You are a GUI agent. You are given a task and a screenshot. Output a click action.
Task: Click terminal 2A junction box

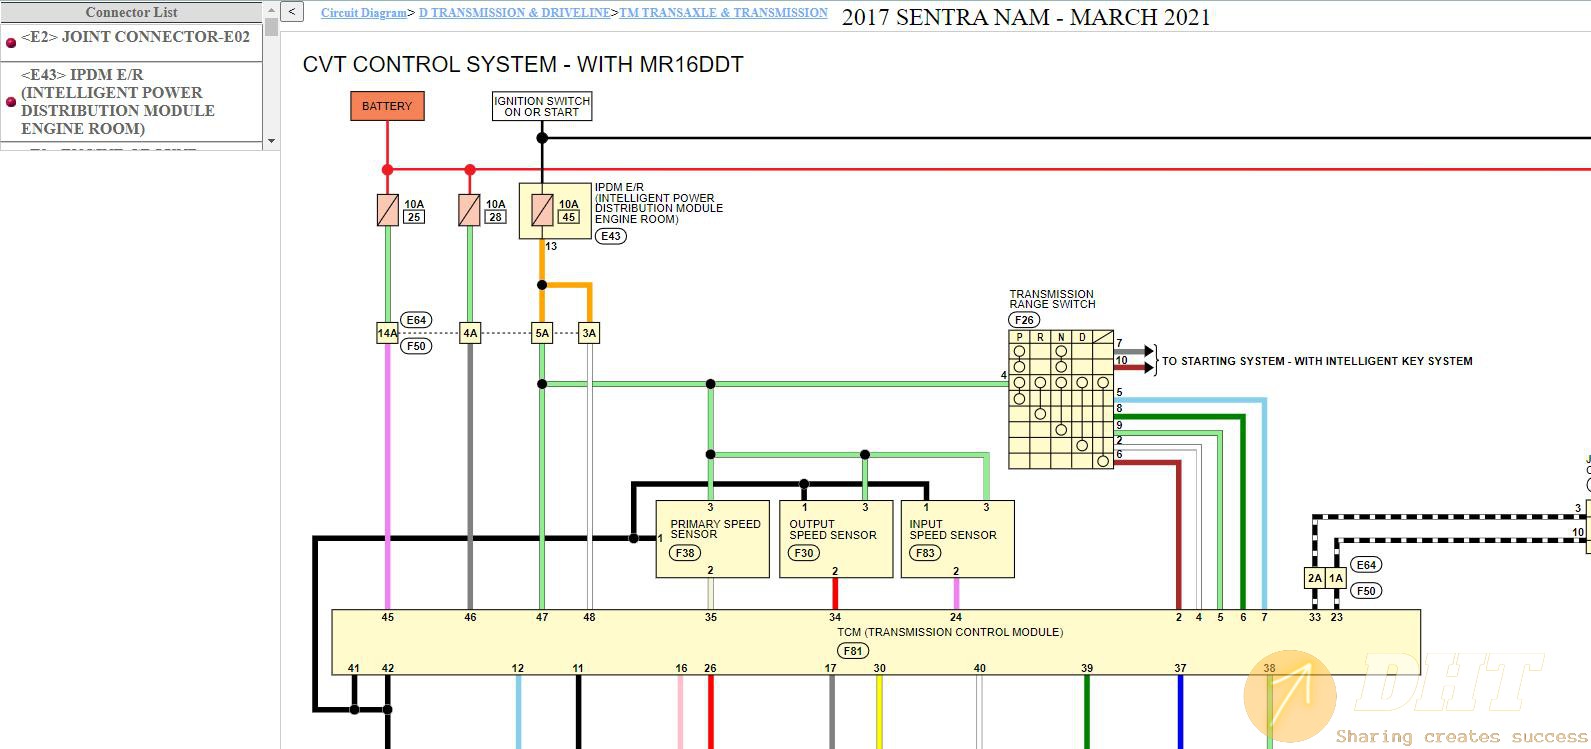click(1315, 578)
